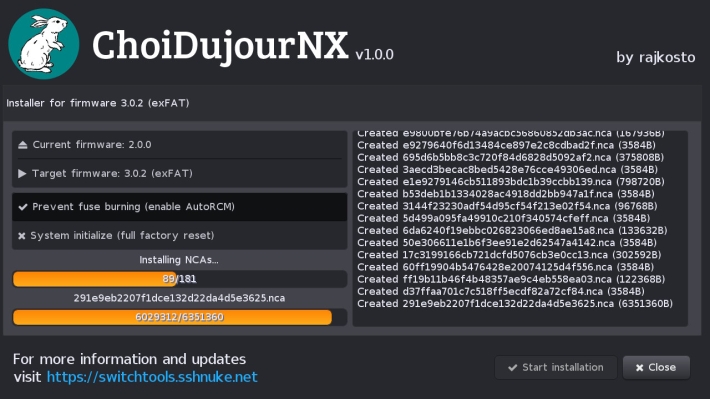Click the 6029312/6351360 file progress bar
The width and height of the screenshot is (710, 399).
point(180,317)
